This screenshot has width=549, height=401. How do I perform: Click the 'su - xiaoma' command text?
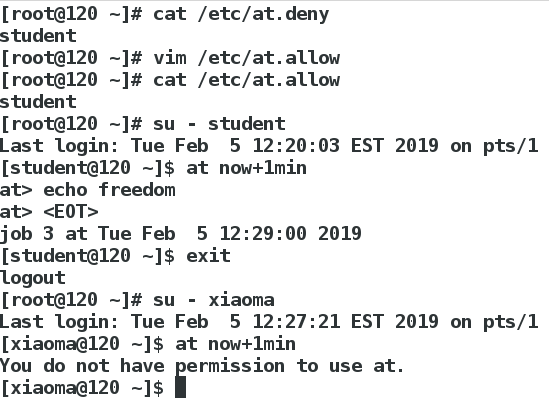(x=214, y=300)
